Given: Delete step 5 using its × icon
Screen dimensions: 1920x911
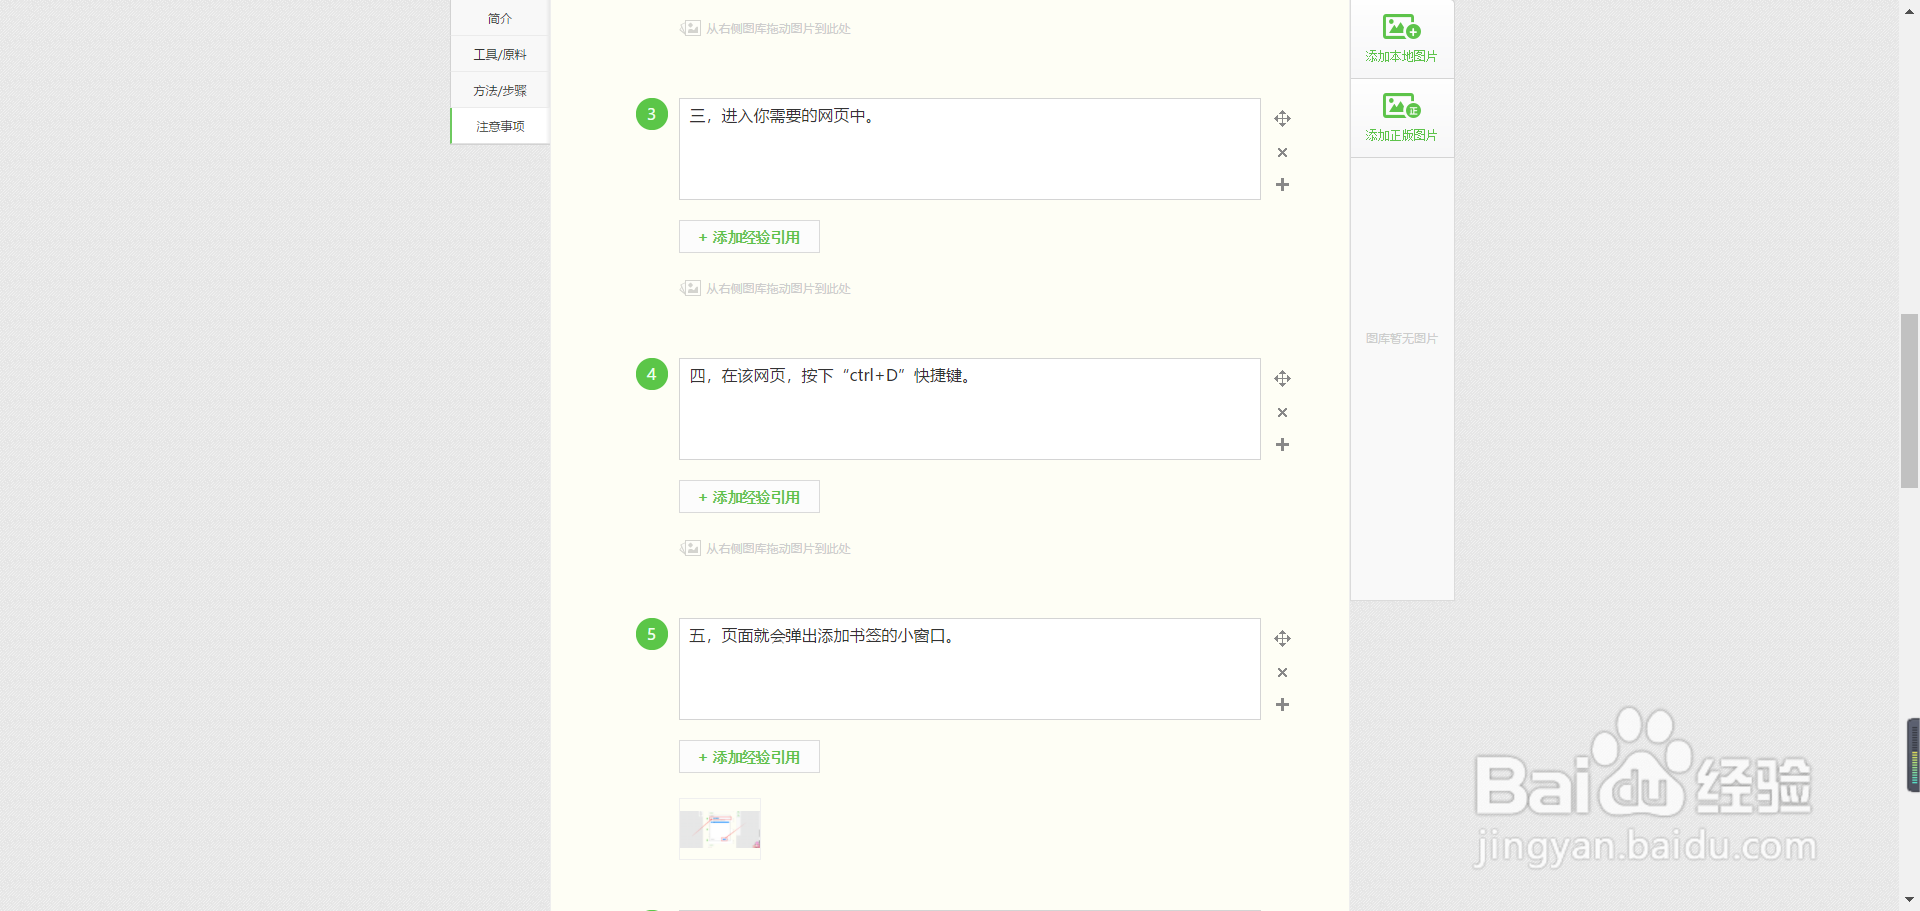Looking at the screenshot, I should [1282, 672].
